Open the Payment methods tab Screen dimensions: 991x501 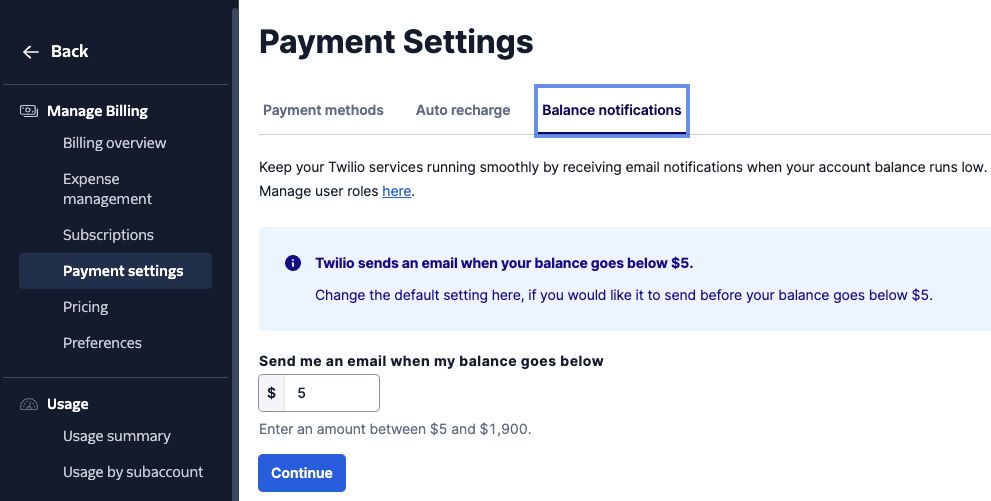323,110
